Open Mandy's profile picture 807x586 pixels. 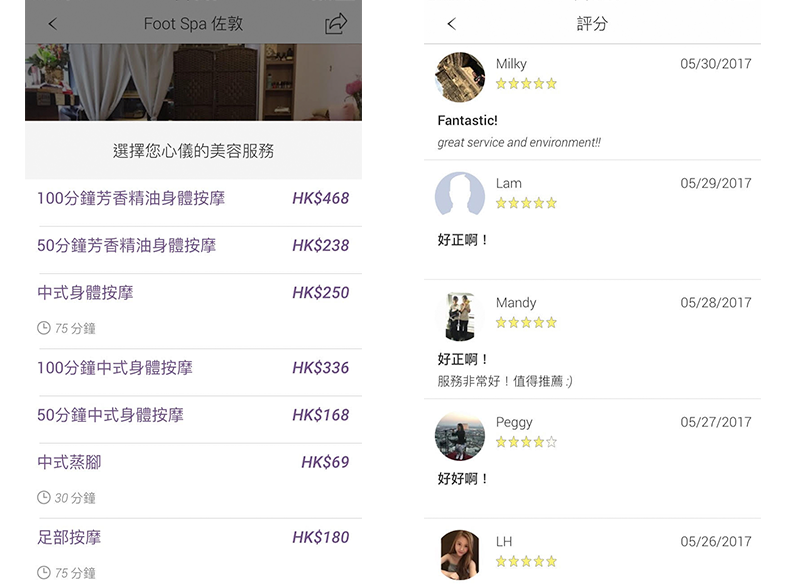[460, 316]
